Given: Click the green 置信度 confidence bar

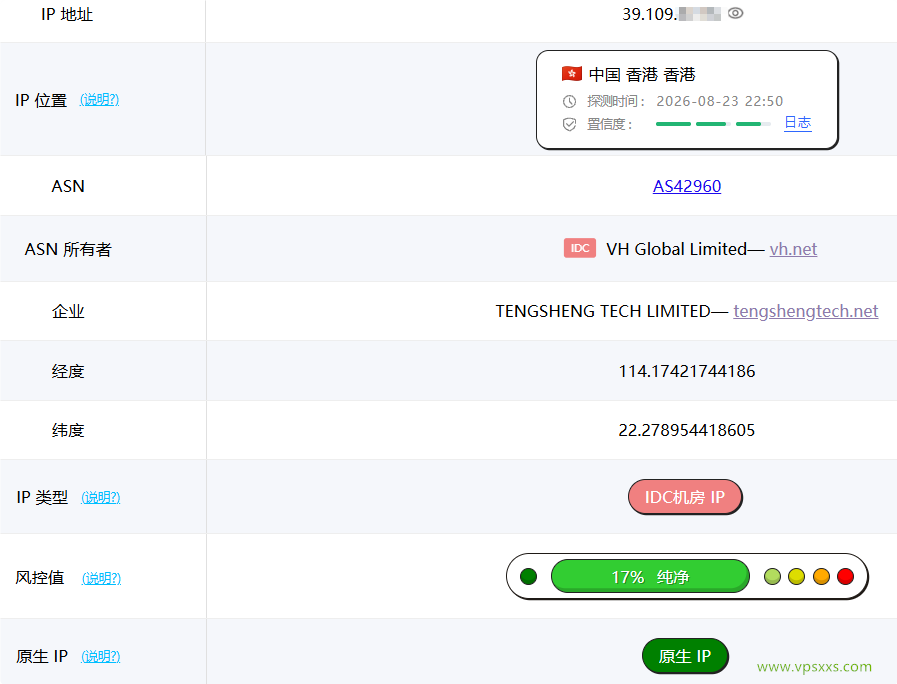Looking at the screenshot, I should pyautogui.click(x=713, y=124).
